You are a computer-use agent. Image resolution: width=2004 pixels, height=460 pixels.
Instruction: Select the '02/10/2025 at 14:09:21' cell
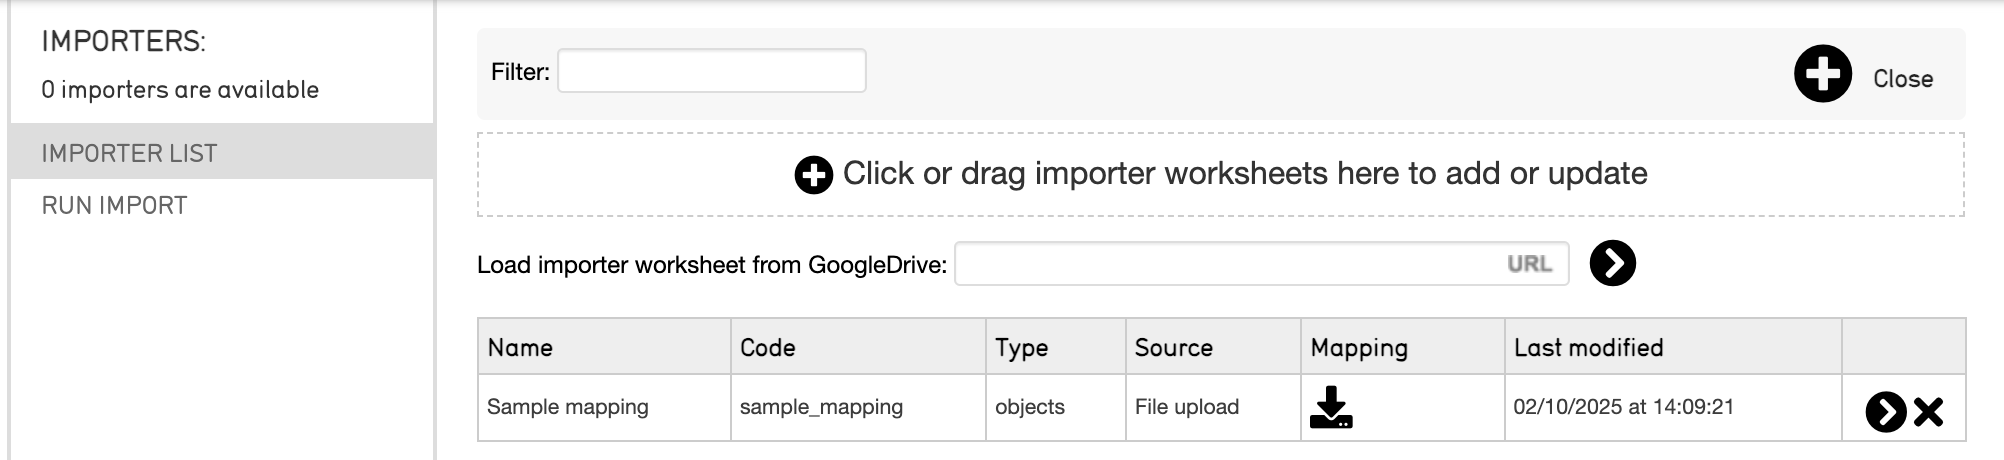(x=1673, y=407)
